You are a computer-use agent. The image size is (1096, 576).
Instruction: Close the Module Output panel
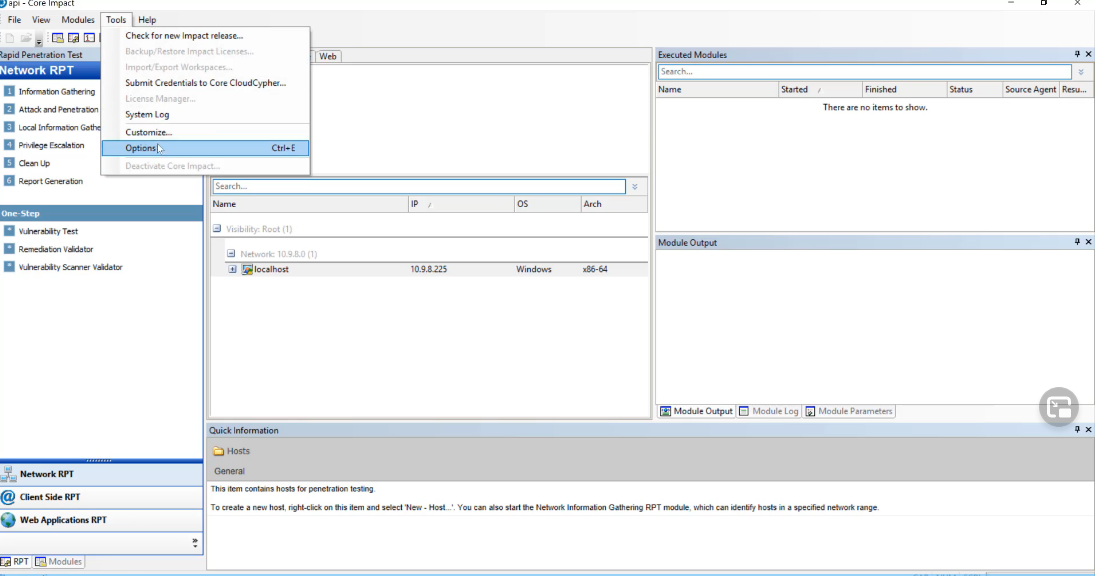(x=1089, y=242)
